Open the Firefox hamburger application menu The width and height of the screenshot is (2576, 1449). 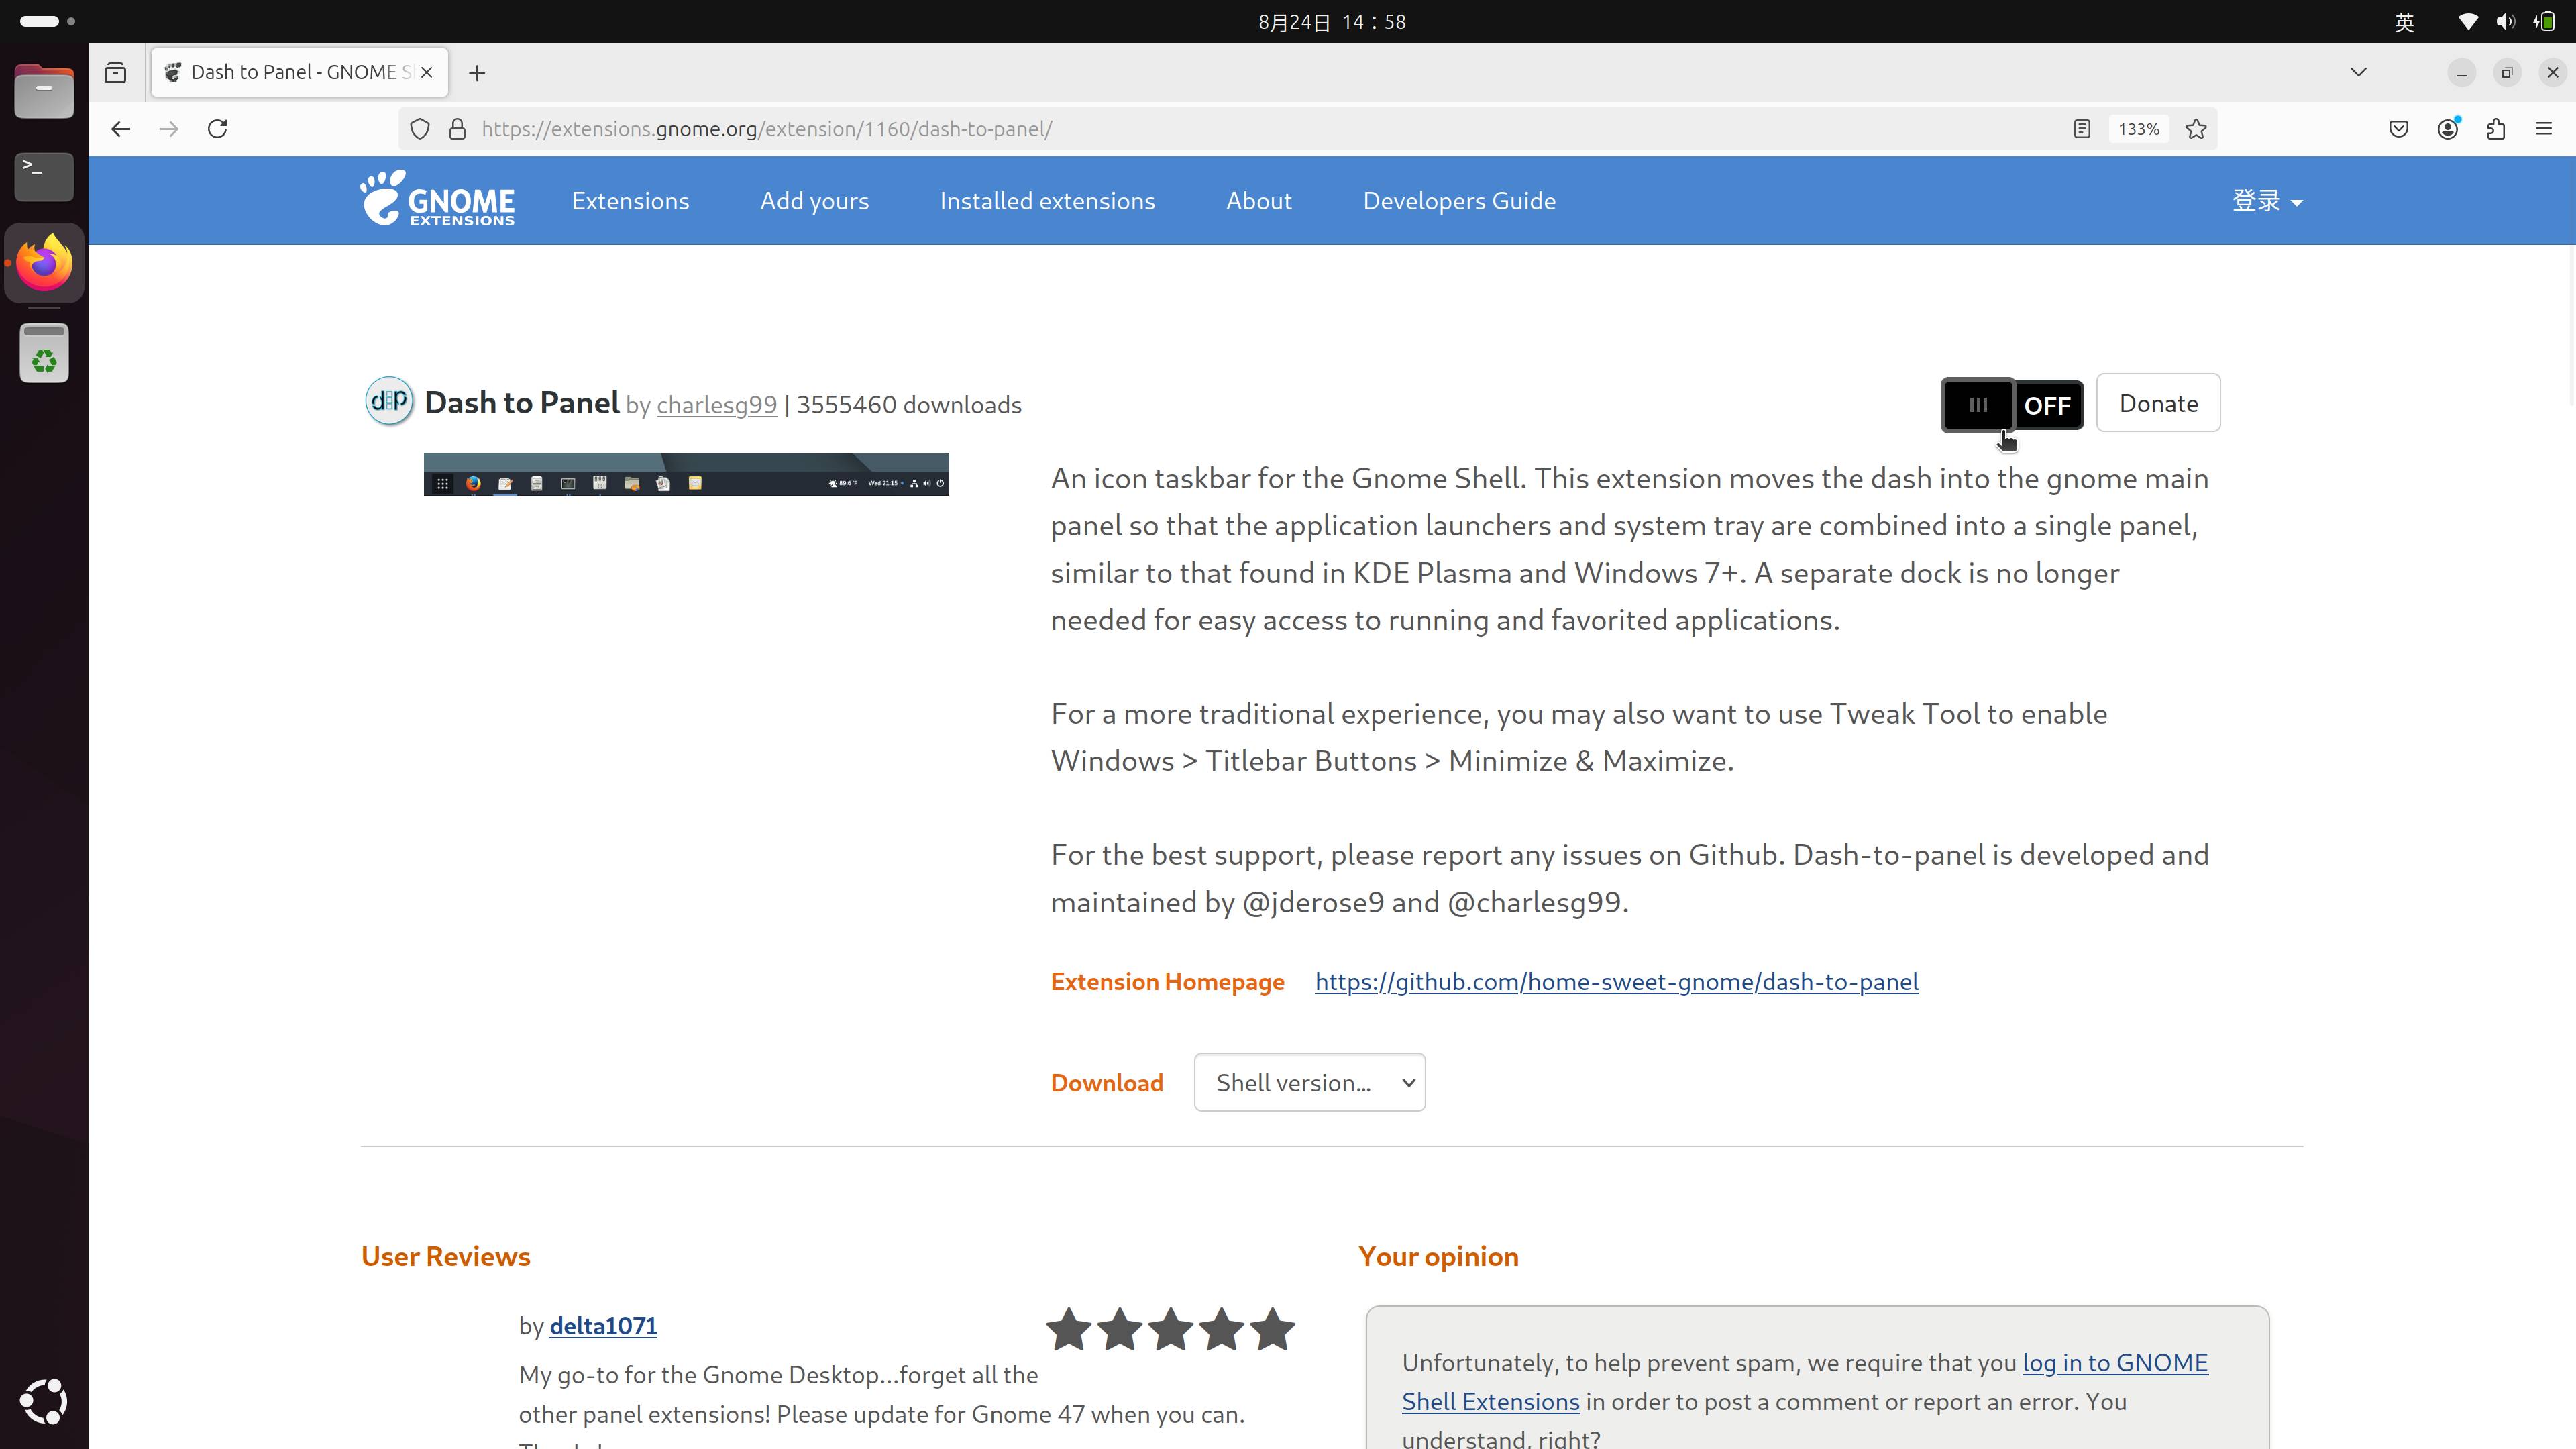click(2544, 129)
